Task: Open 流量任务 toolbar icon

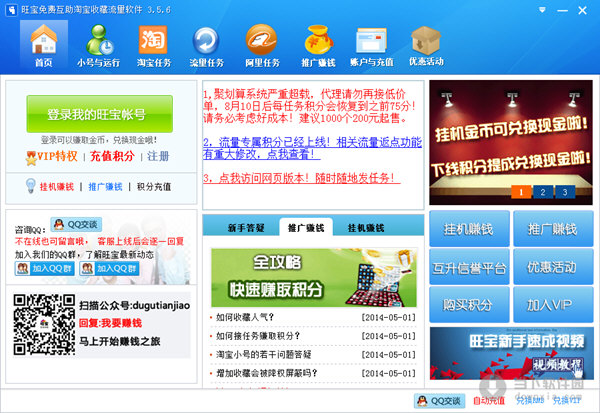Action: tap(206, 46)
